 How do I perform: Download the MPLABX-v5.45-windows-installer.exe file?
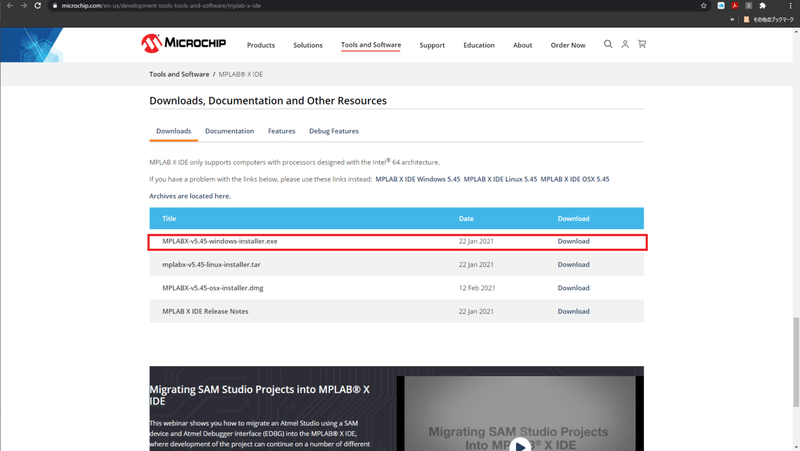573,241
